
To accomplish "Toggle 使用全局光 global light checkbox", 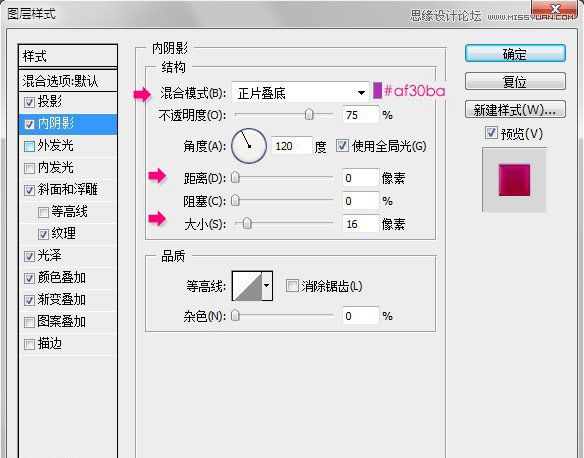I will 342,146.
